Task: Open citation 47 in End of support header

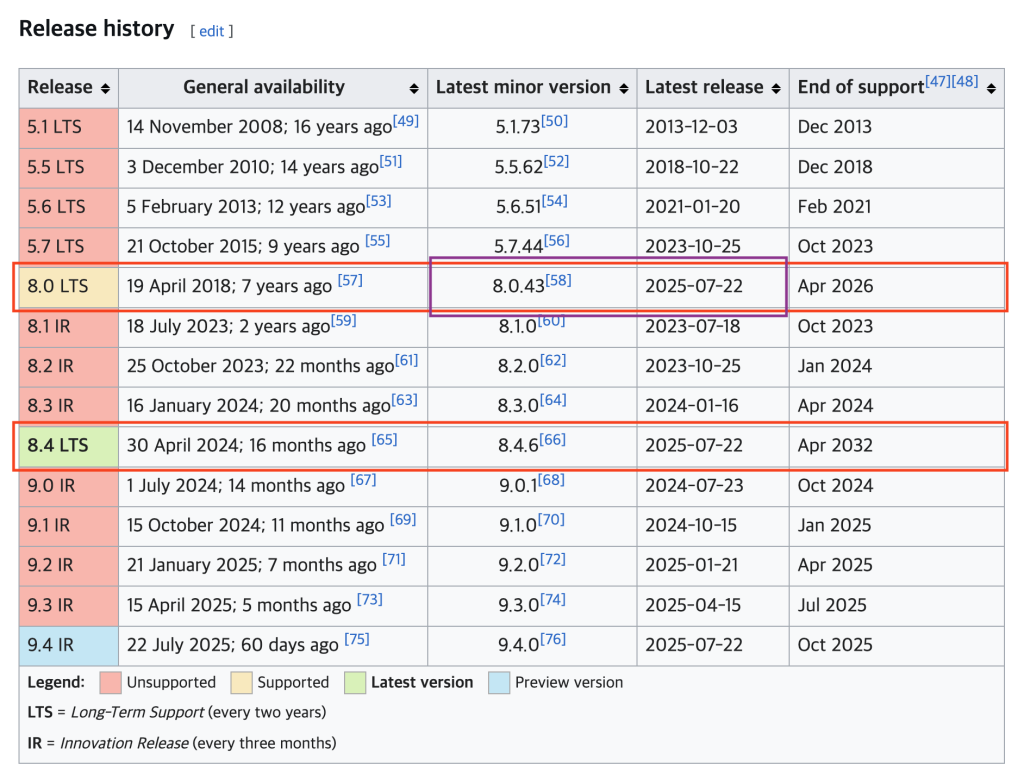Action: [938, 81]
